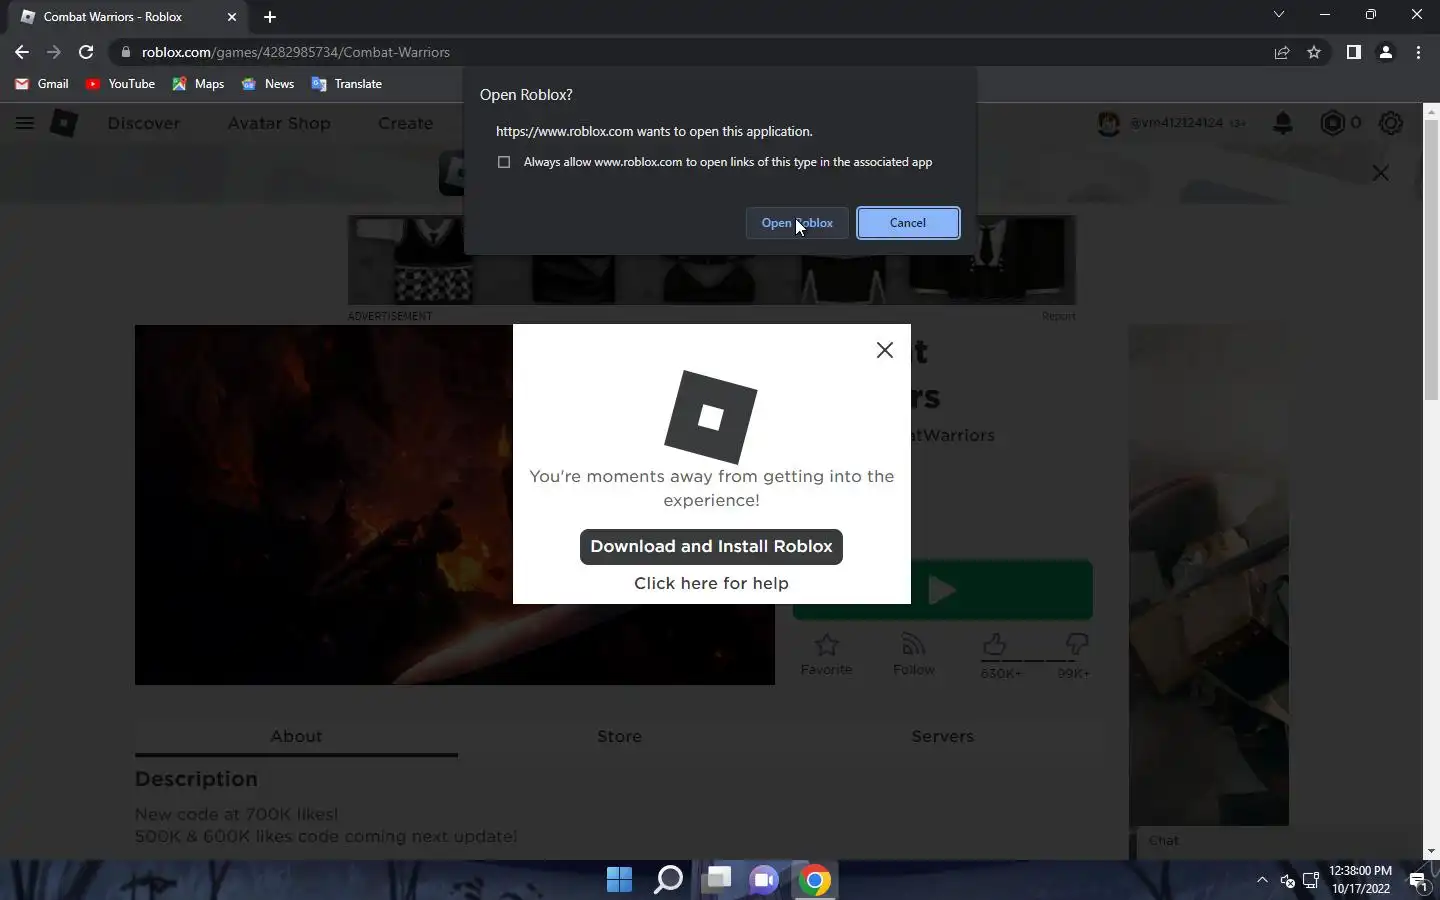Open Chrome side panel icon
Viewport: 1440px width, 900px height.
point(1353,52)
